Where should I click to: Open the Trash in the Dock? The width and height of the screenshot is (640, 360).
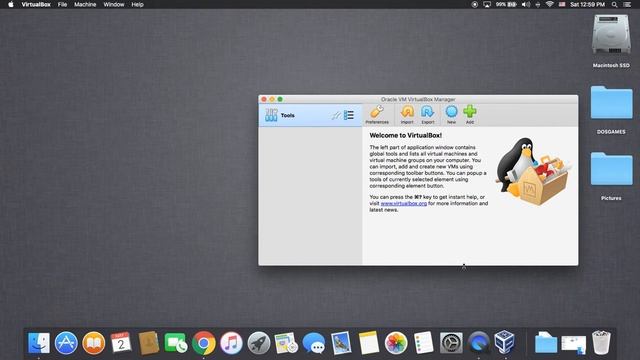601,343
